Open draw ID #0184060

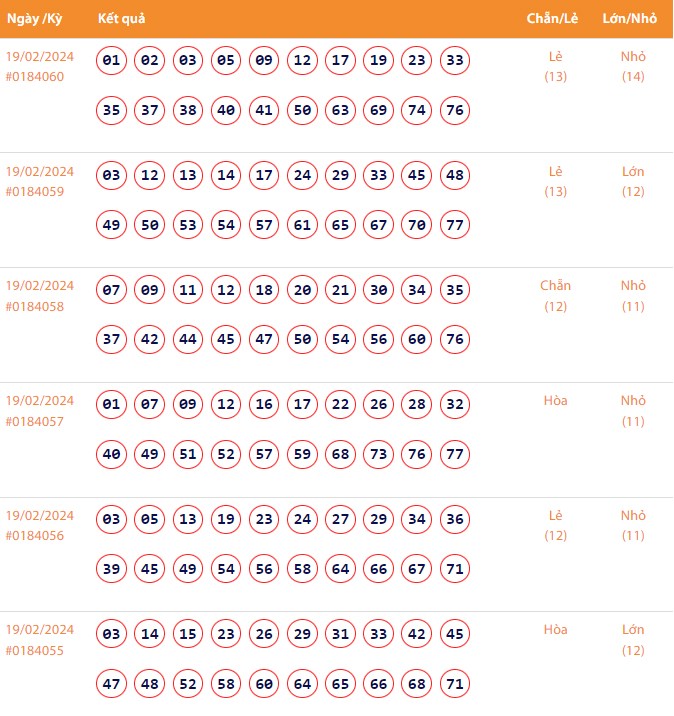pos(35,77)
